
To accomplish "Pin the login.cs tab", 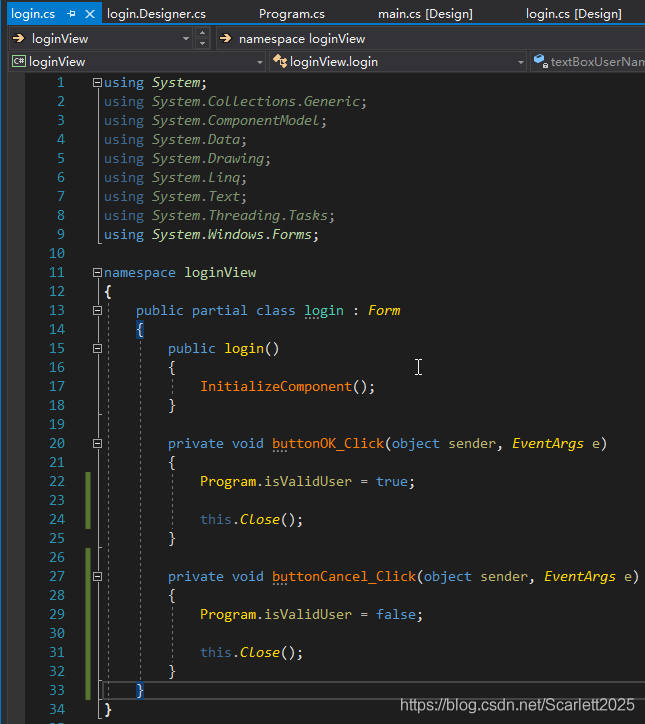I will point(71,14).
